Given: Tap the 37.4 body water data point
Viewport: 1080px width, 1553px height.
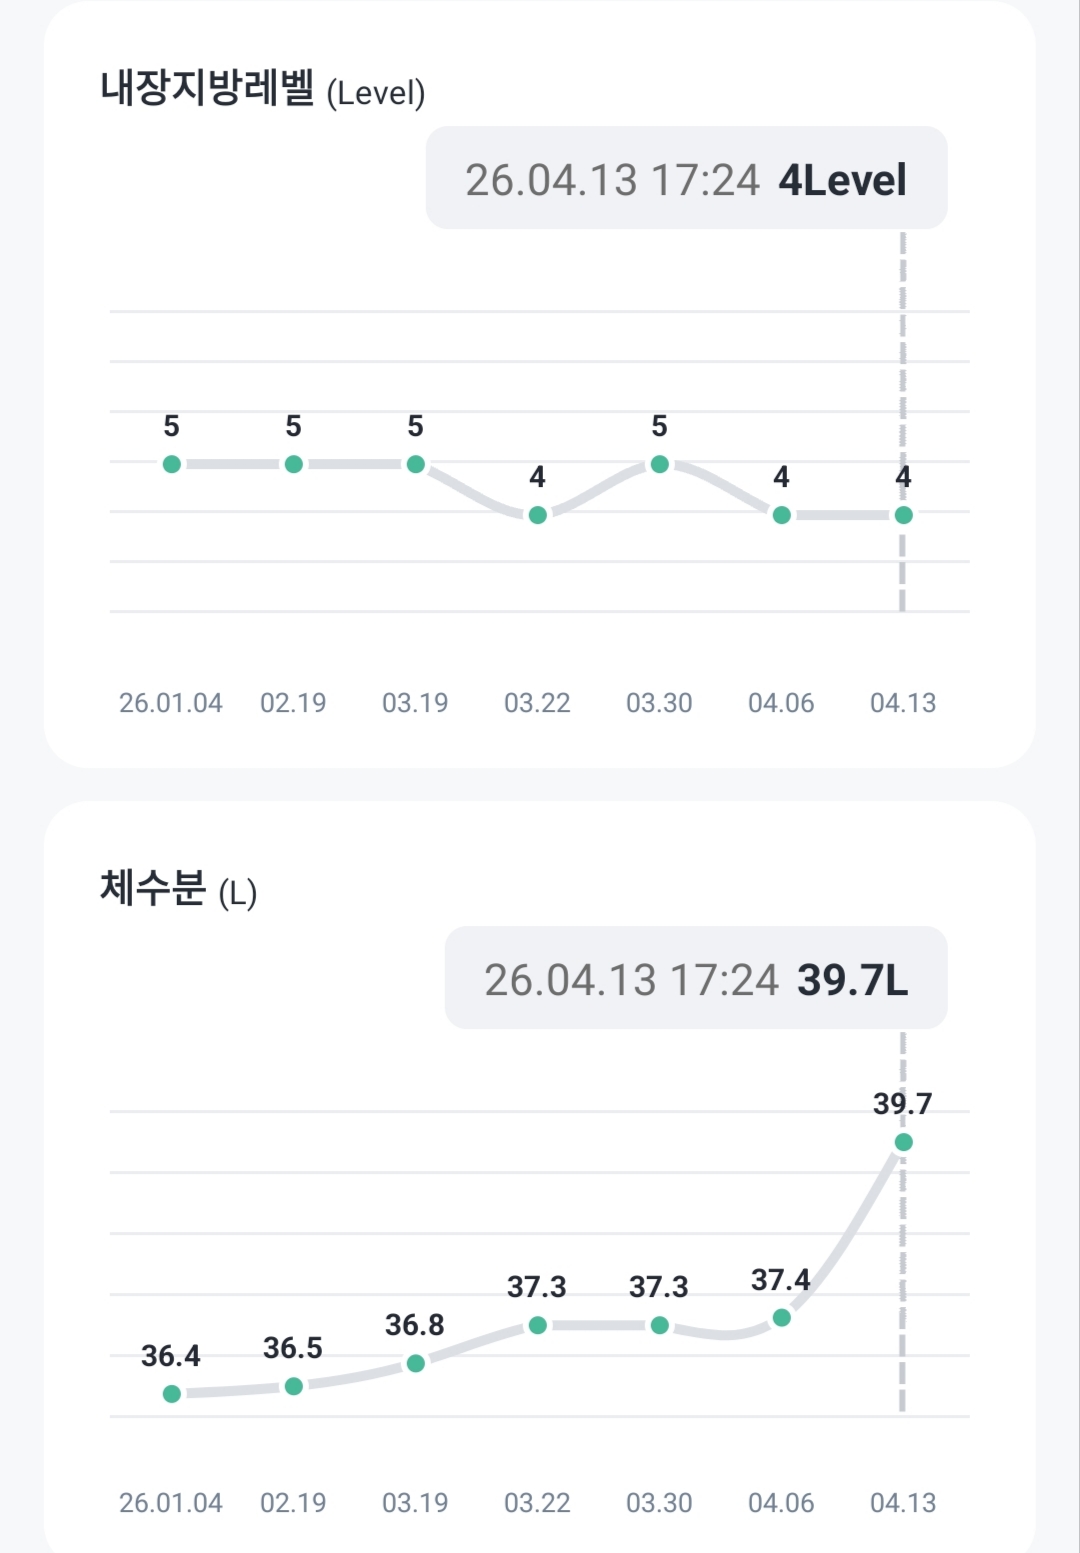Looking at the screenshot, I should pos(782,1318).
